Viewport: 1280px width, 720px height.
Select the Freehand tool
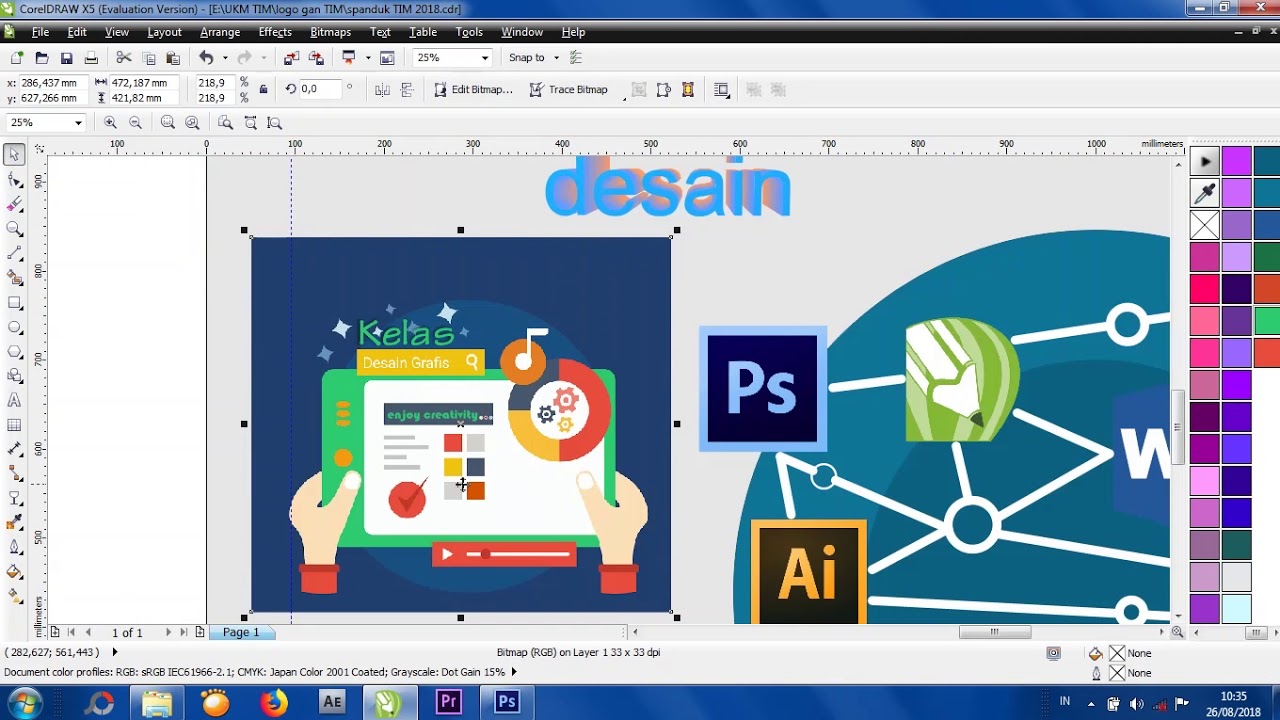point(14,253)
